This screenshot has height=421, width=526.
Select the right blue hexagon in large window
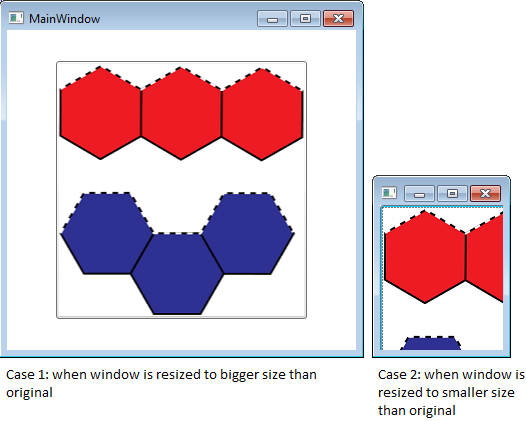click(x=248, y=233)
